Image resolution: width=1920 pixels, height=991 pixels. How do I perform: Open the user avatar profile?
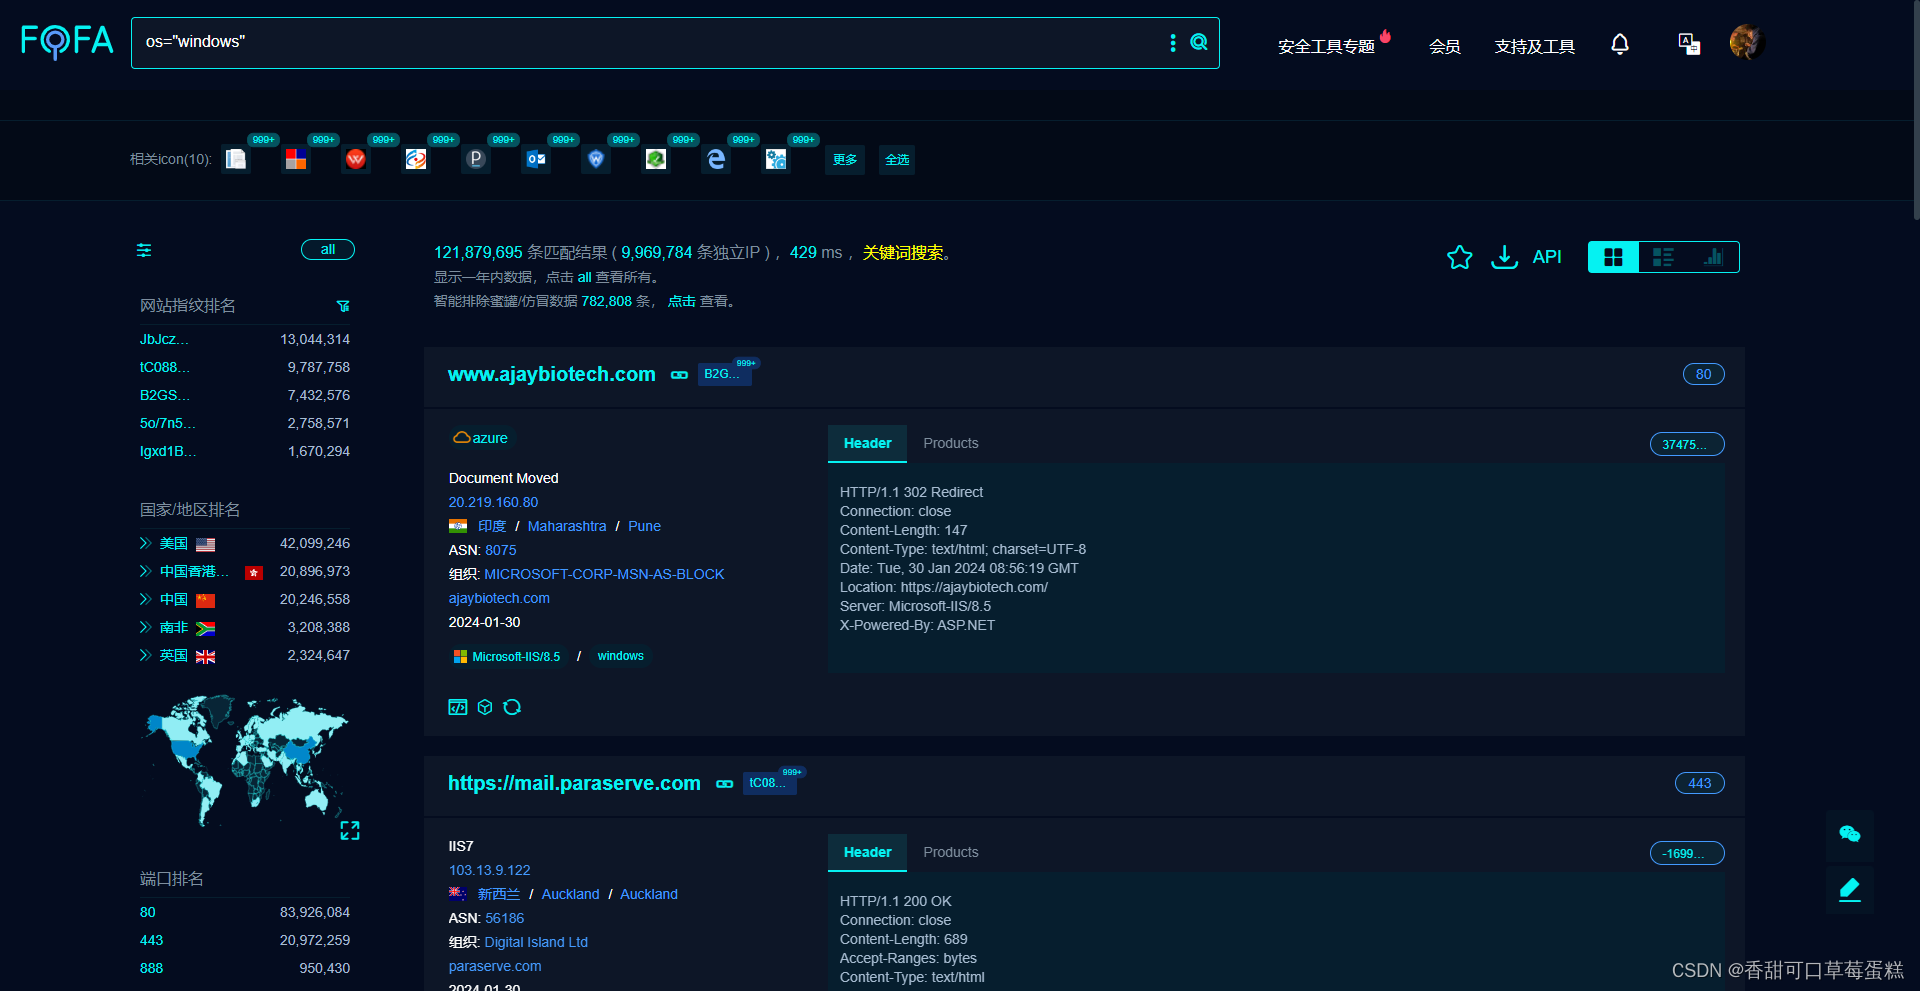[1747, 42]
